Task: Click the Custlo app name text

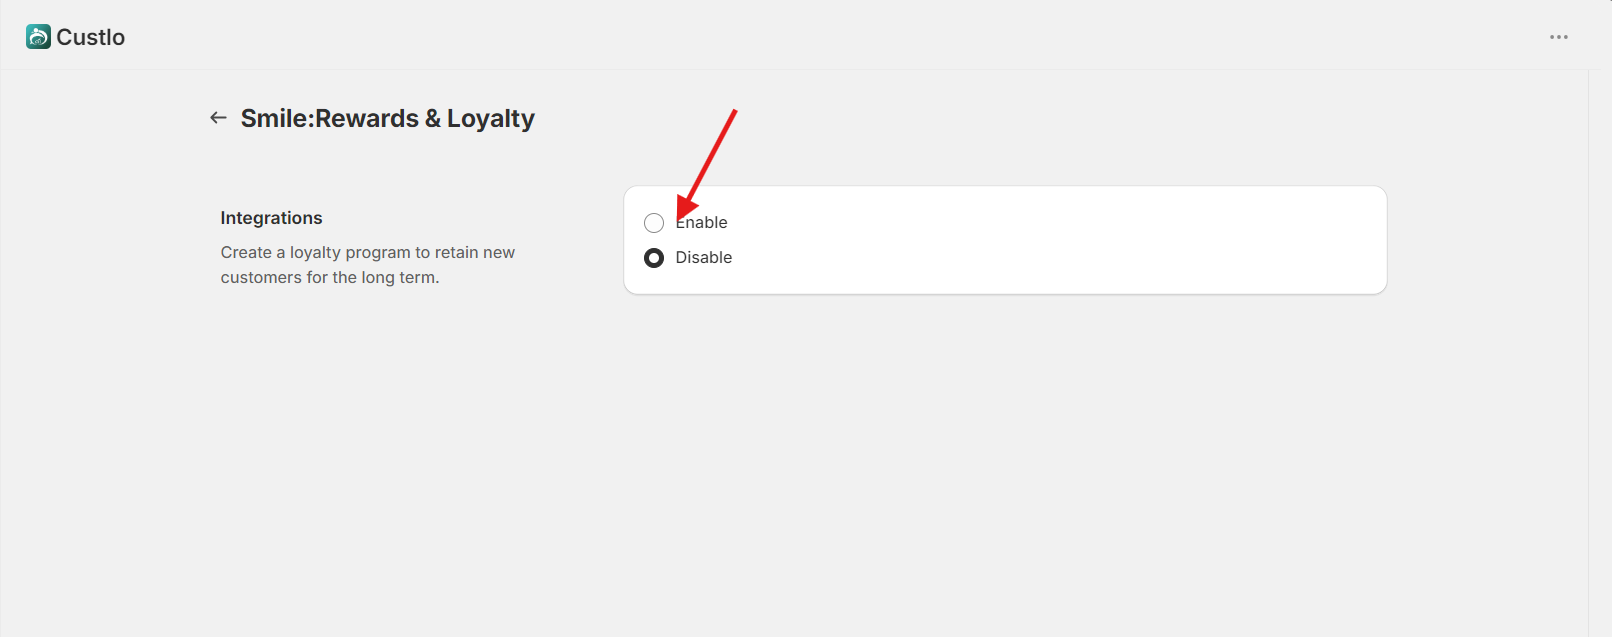Action: click(91, 37)
